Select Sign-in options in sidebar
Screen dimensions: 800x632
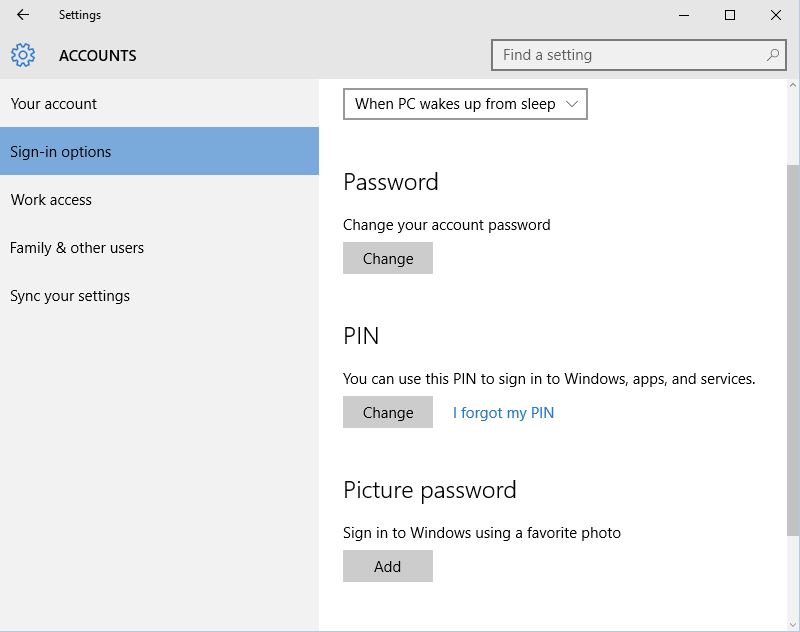[61, 152]
